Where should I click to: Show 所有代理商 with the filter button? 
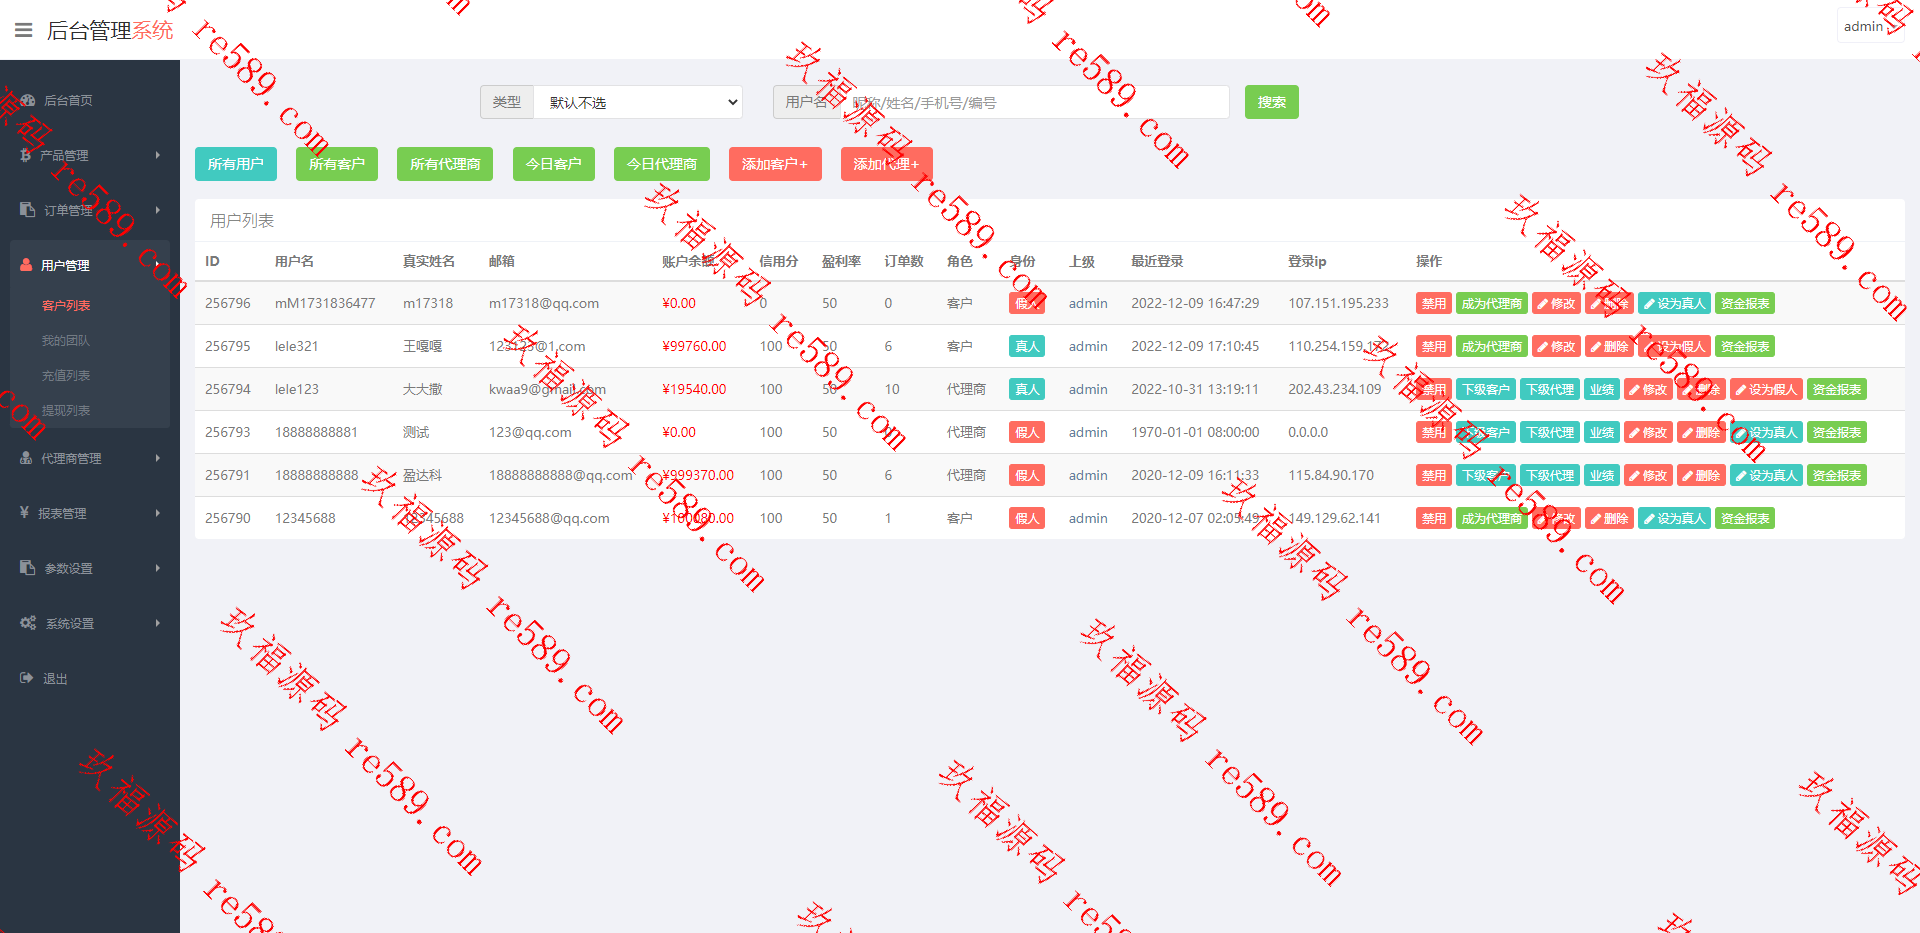click(x=445, y=164)
